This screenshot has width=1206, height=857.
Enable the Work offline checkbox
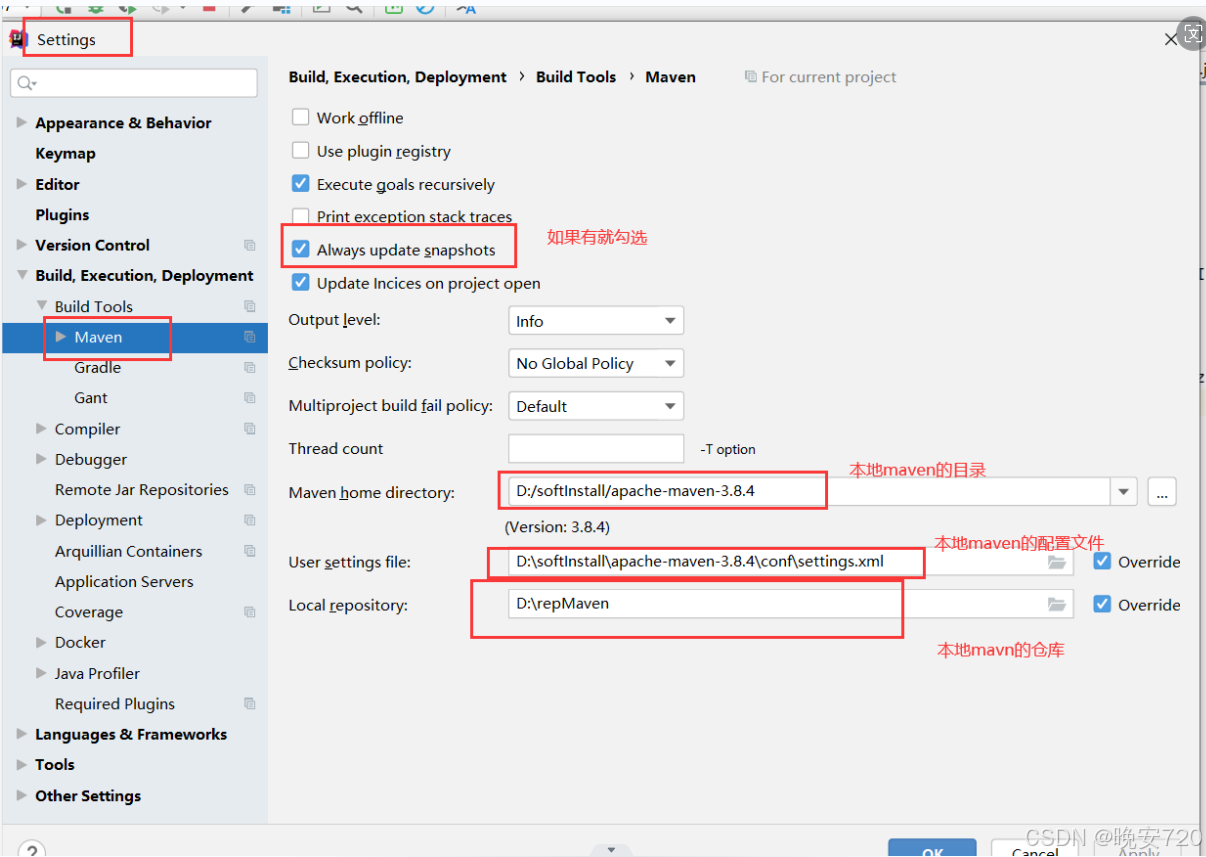(x=300, y=117)
